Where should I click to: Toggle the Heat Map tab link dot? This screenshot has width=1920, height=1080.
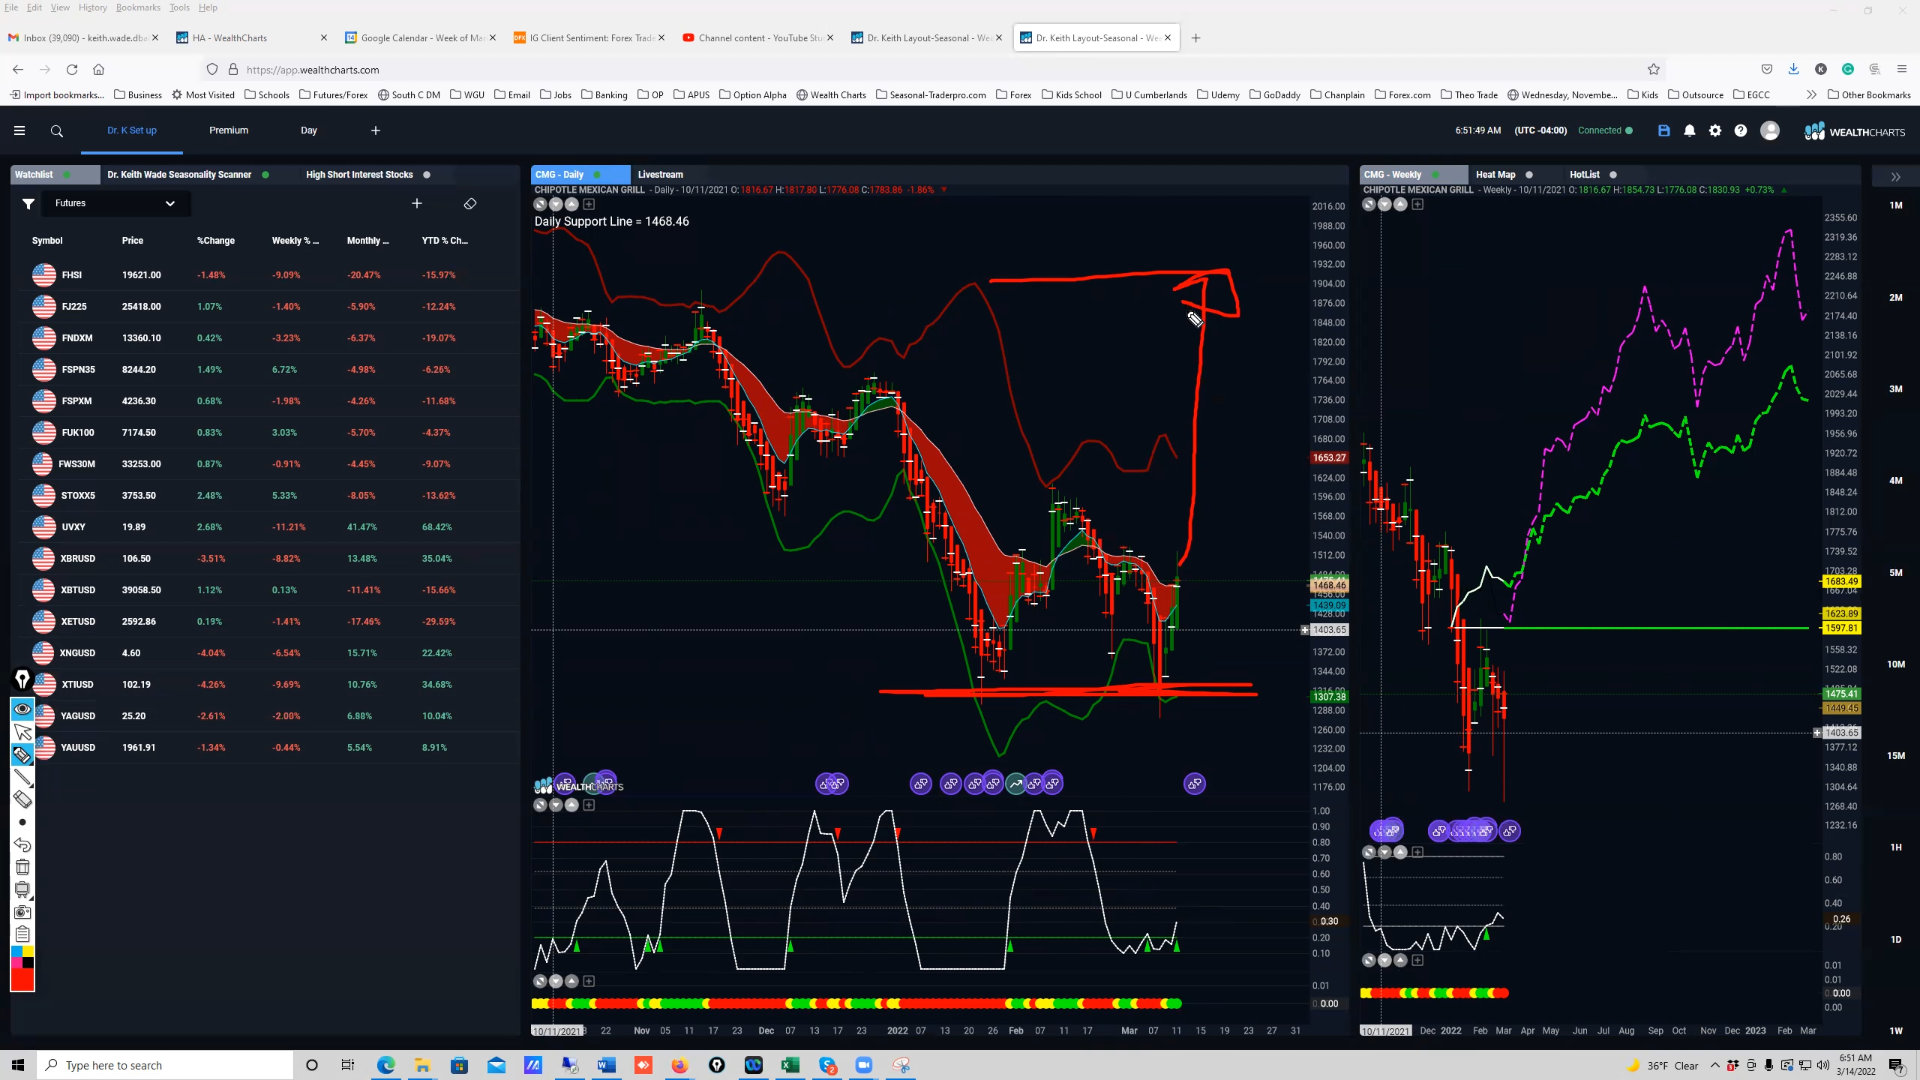[1529, 175]
